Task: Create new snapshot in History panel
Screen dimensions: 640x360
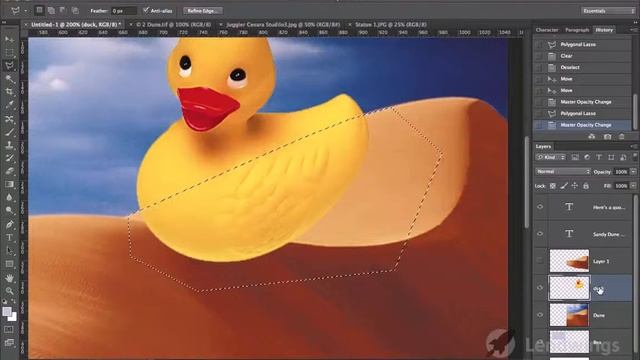Action: click(607, 137)
